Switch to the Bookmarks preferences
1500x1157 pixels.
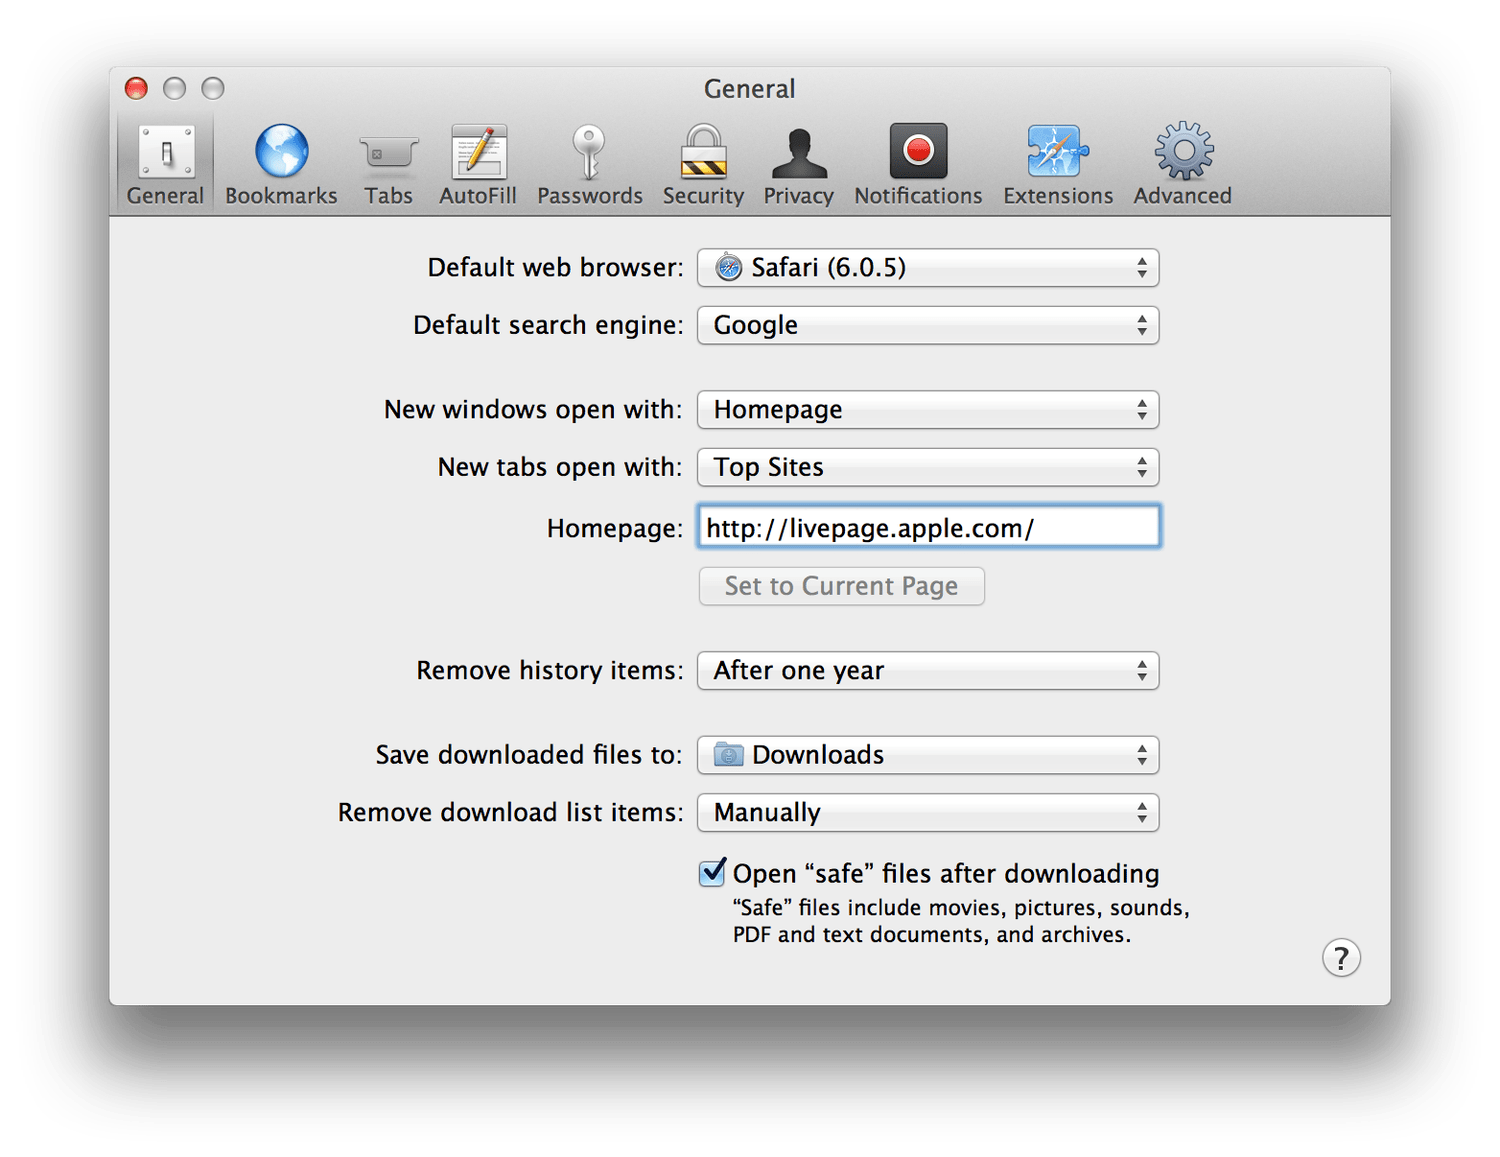click(x=281, y=165)
